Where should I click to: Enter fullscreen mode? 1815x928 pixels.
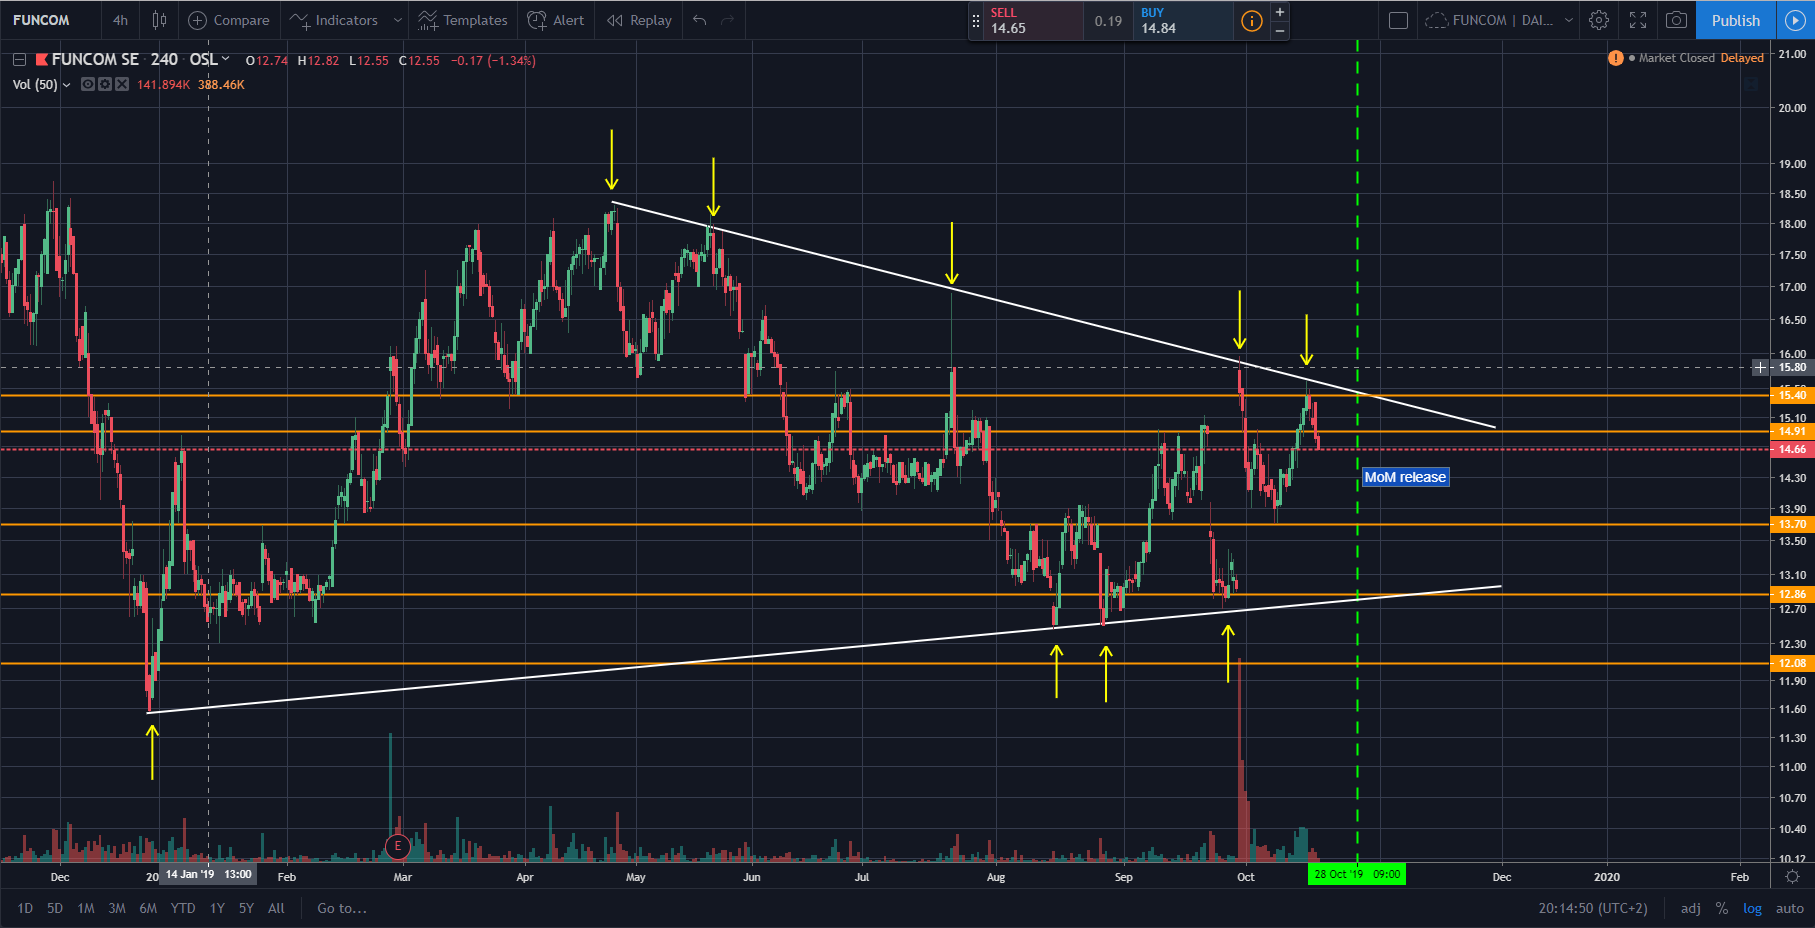[1638, 20]
